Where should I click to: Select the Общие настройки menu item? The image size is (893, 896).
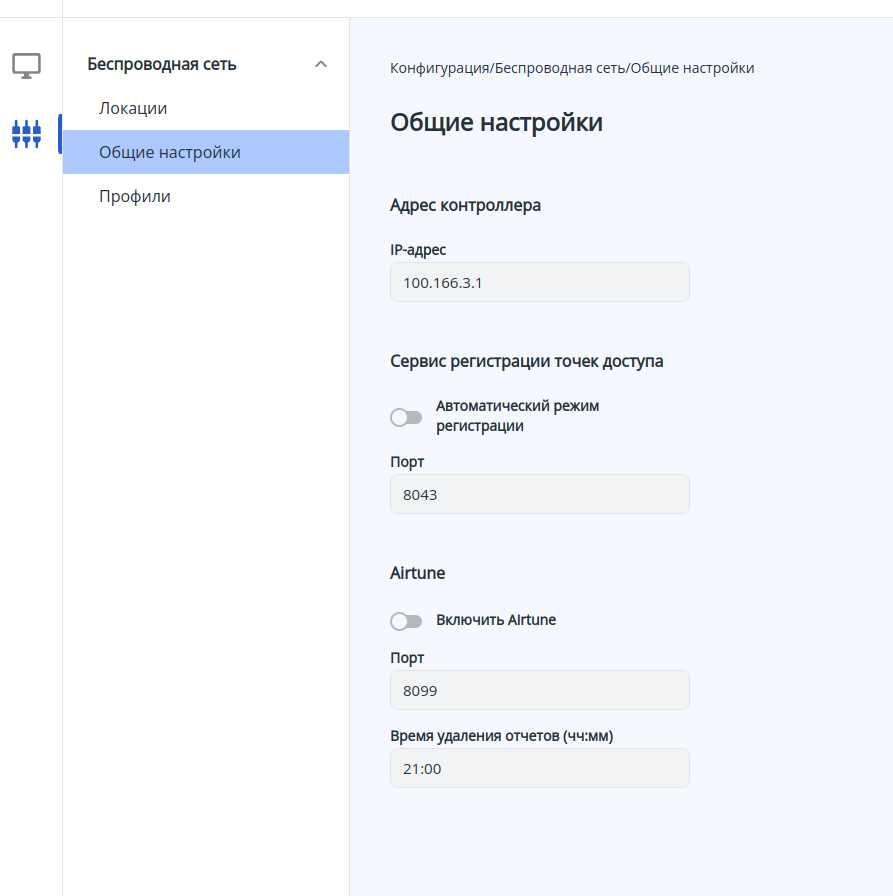coord(170,152)
